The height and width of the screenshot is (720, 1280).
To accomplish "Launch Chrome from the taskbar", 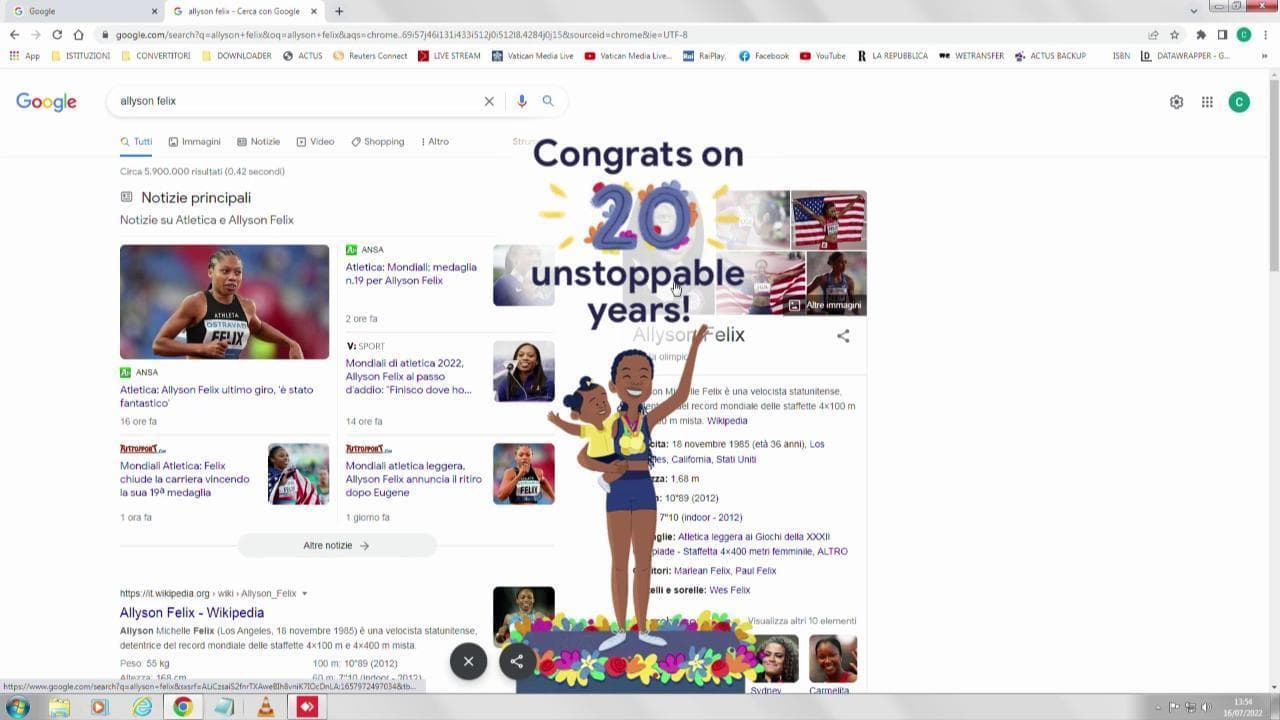I will click(x=182, y=707).
